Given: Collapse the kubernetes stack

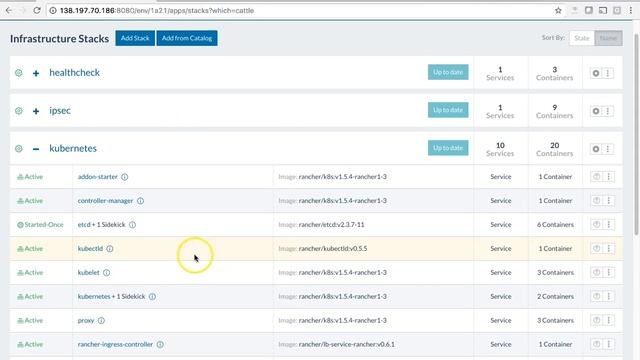Looking at the screenshot, I should coord(36,149).
